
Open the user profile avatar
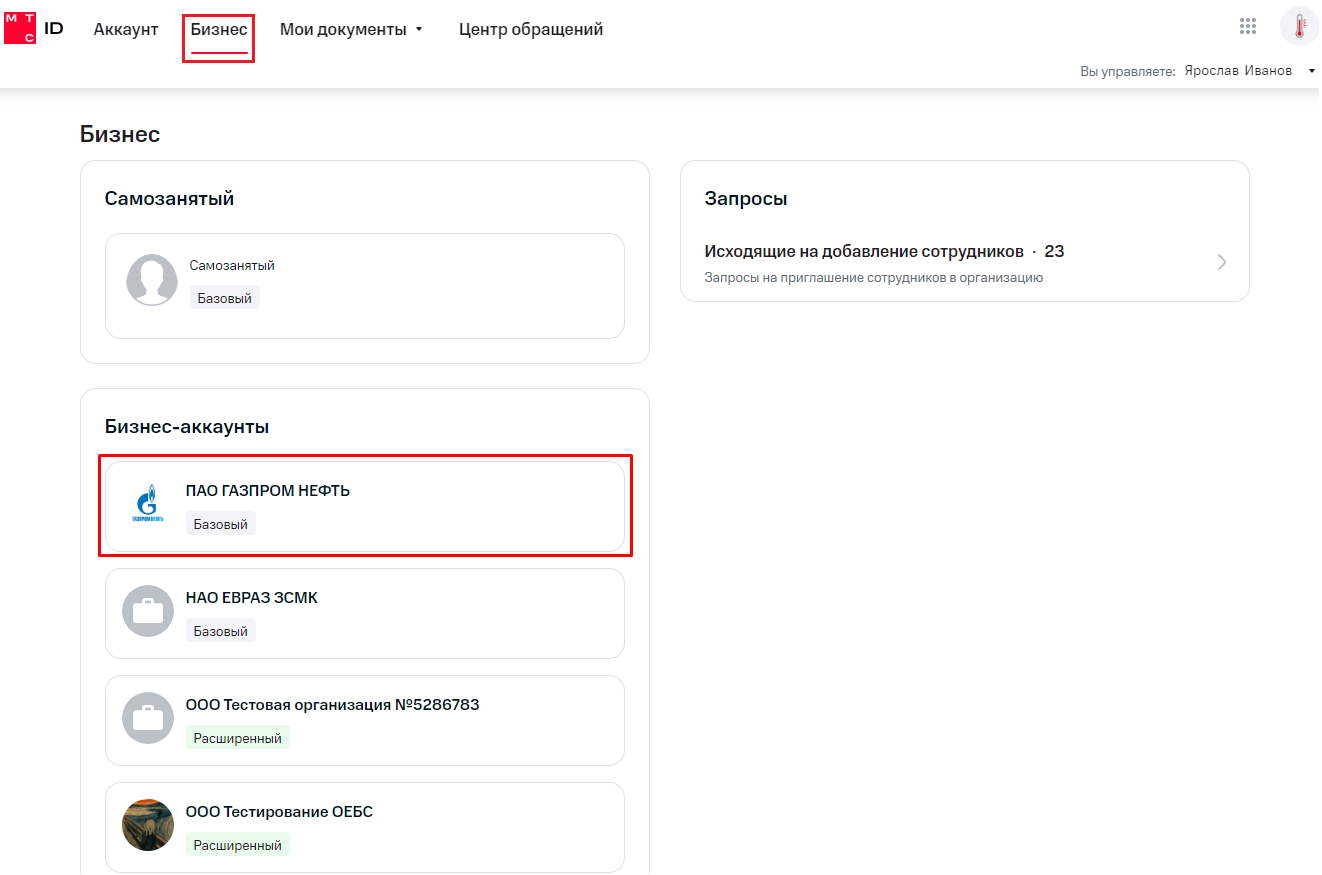point(1299,27)
